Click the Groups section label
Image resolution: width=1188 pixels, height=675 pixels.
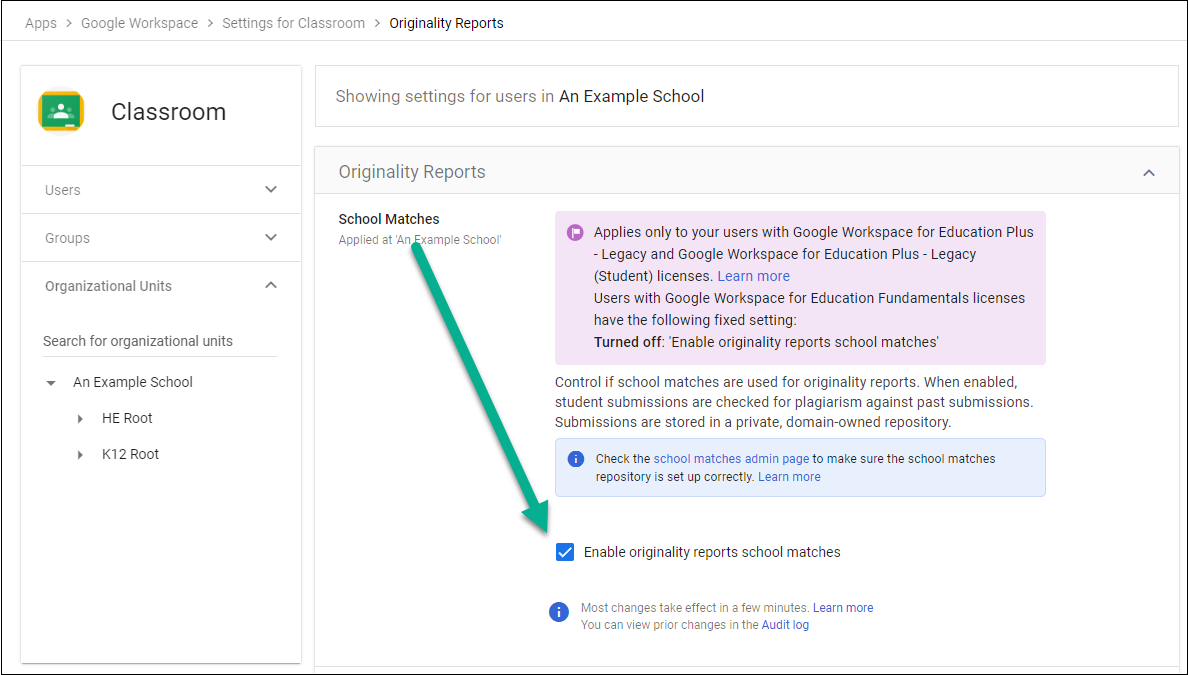67,238
